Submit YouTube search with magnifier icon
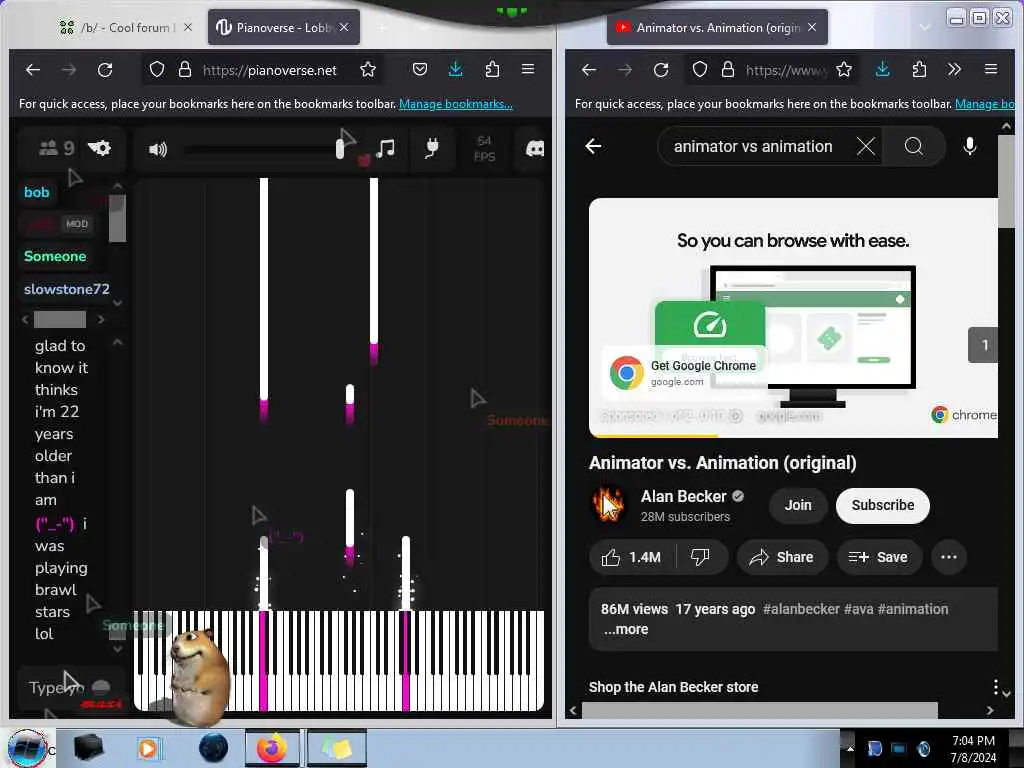Screen dimensions: 1024x768 coord(914,146)
